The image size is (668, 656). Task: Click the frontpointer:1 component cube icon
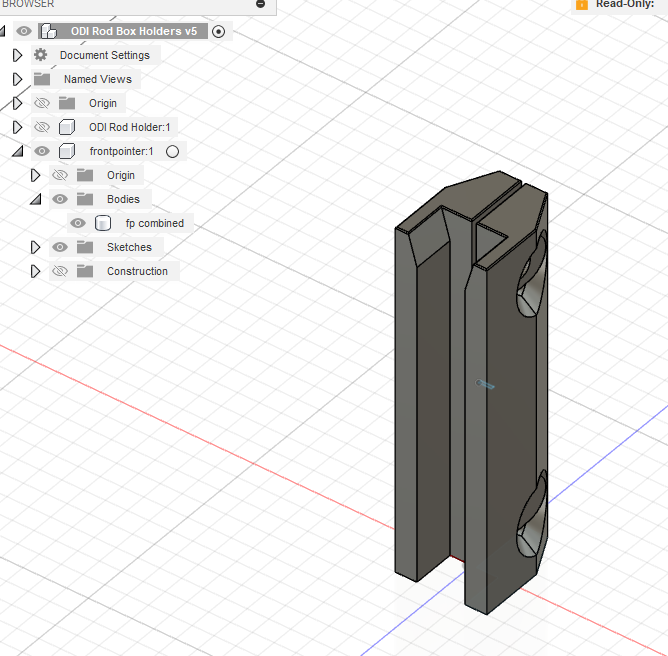pos(67,151)
